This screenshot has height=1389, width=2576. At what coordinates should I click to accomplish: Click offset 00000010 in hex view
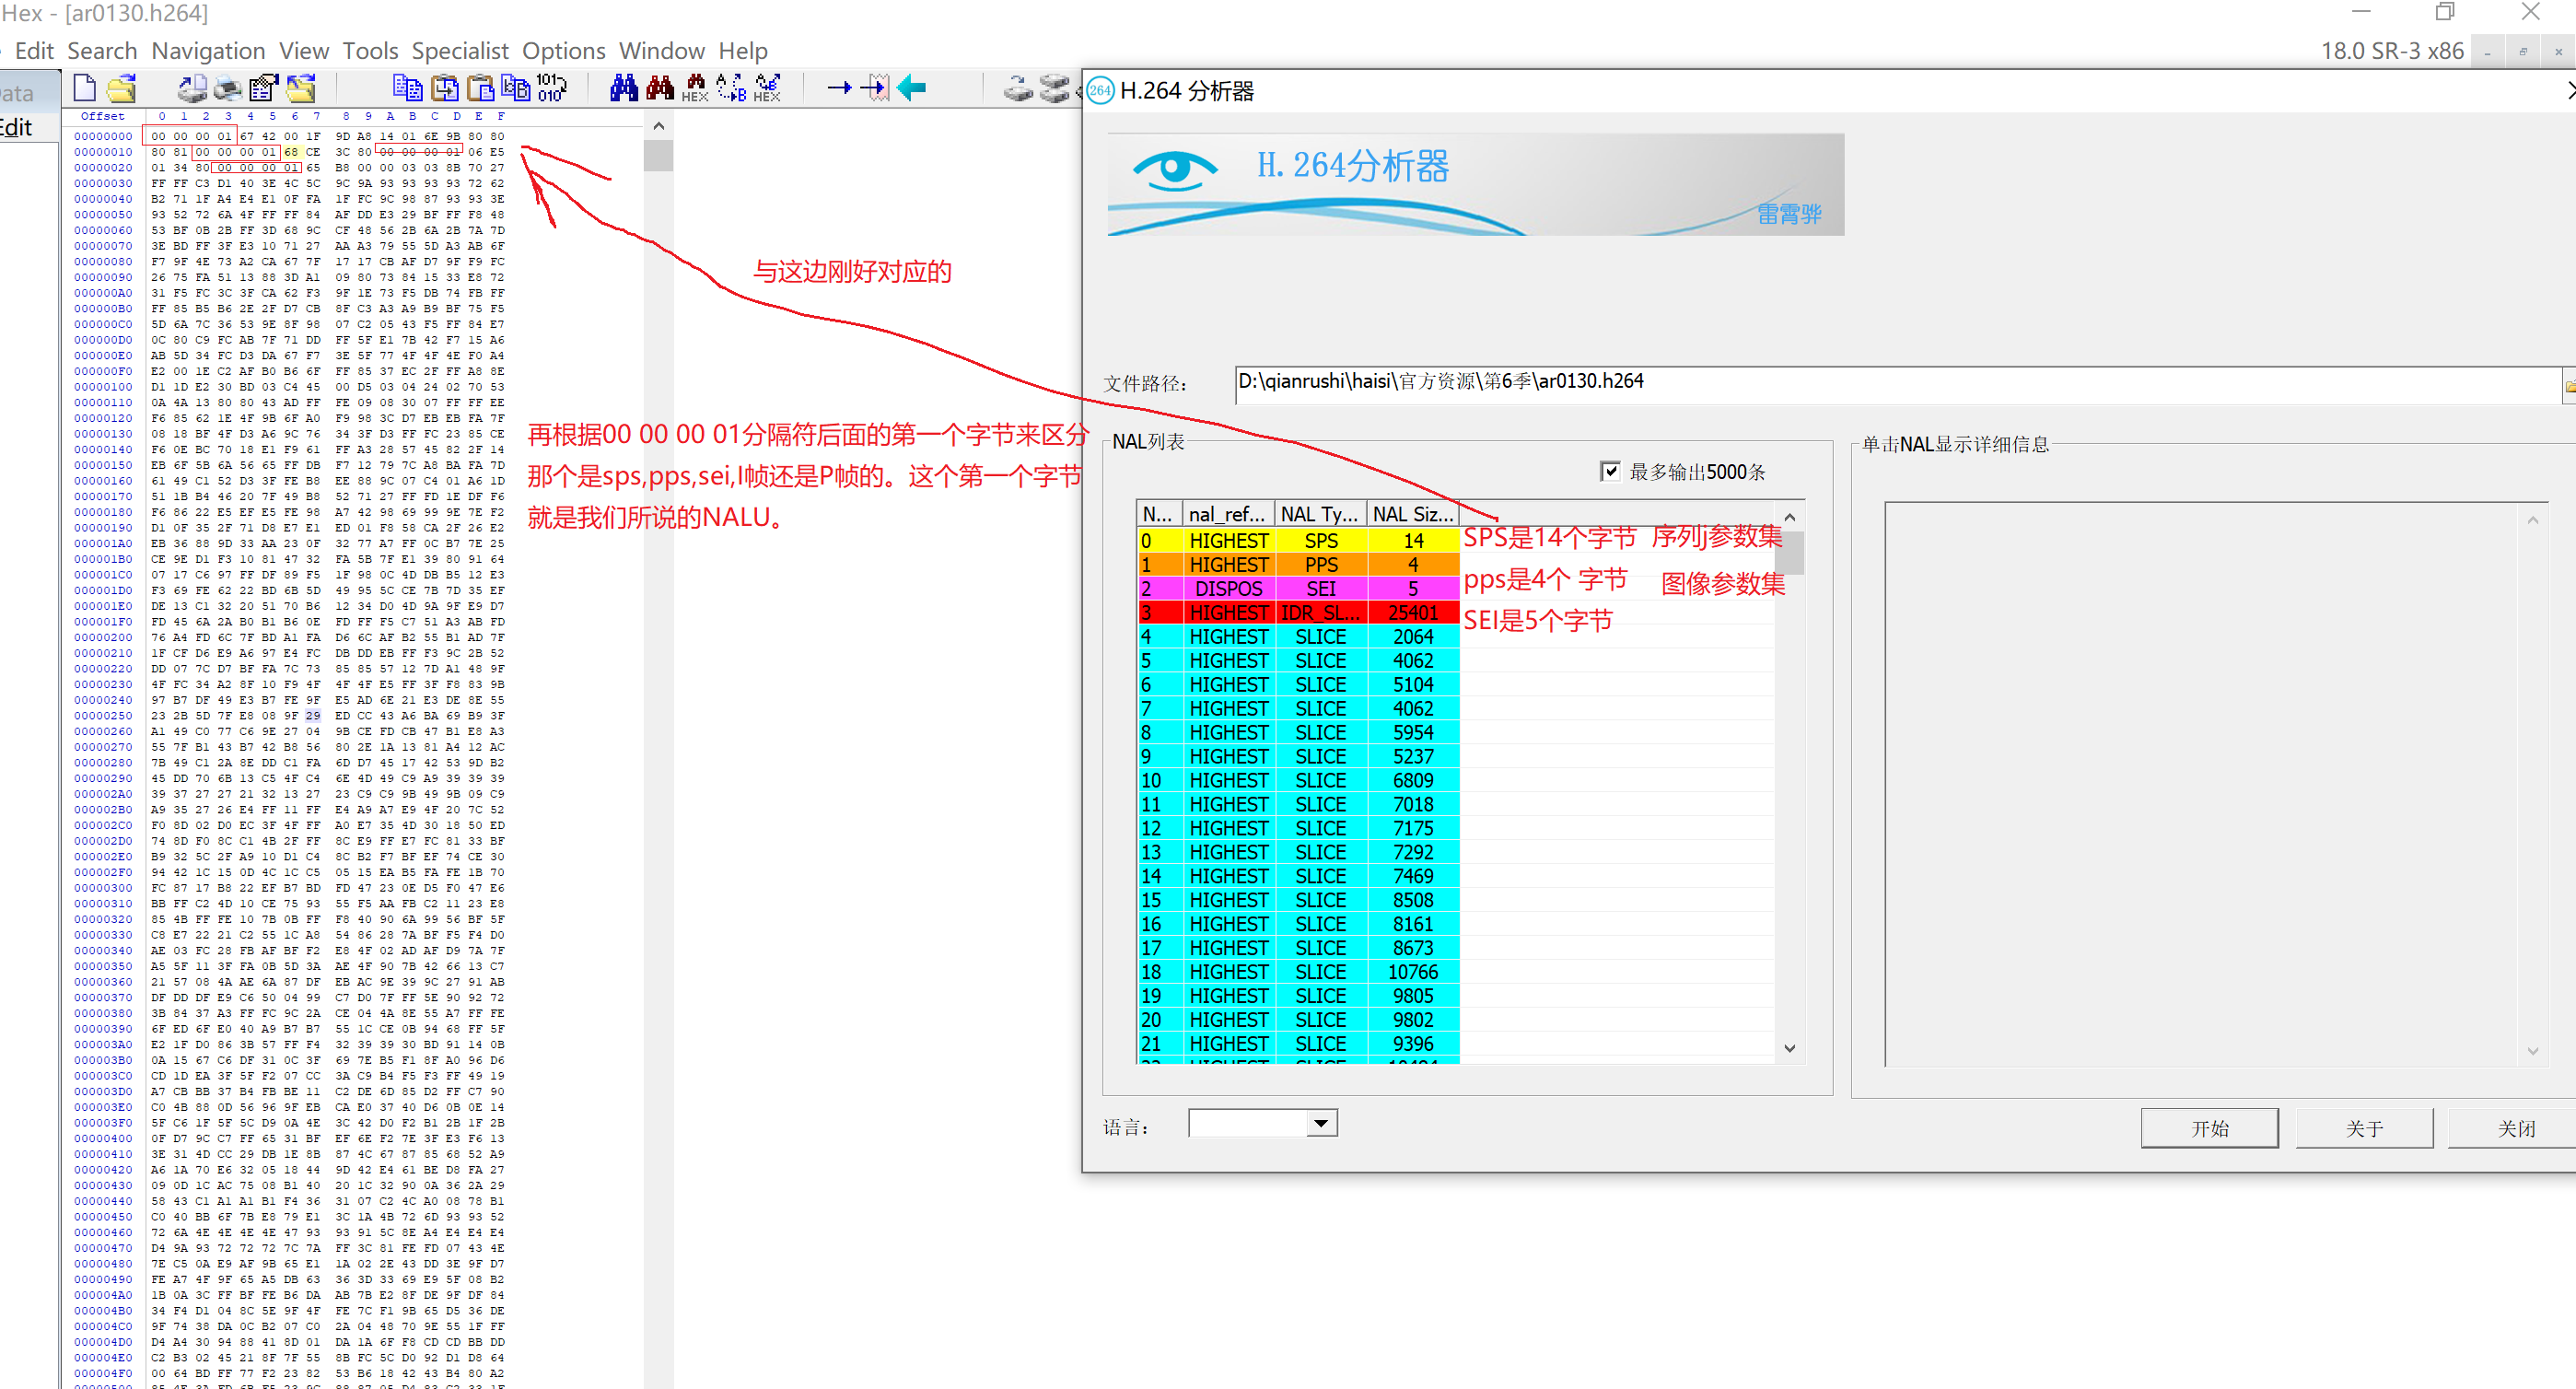pyautogui.click(x=103, y=152)
